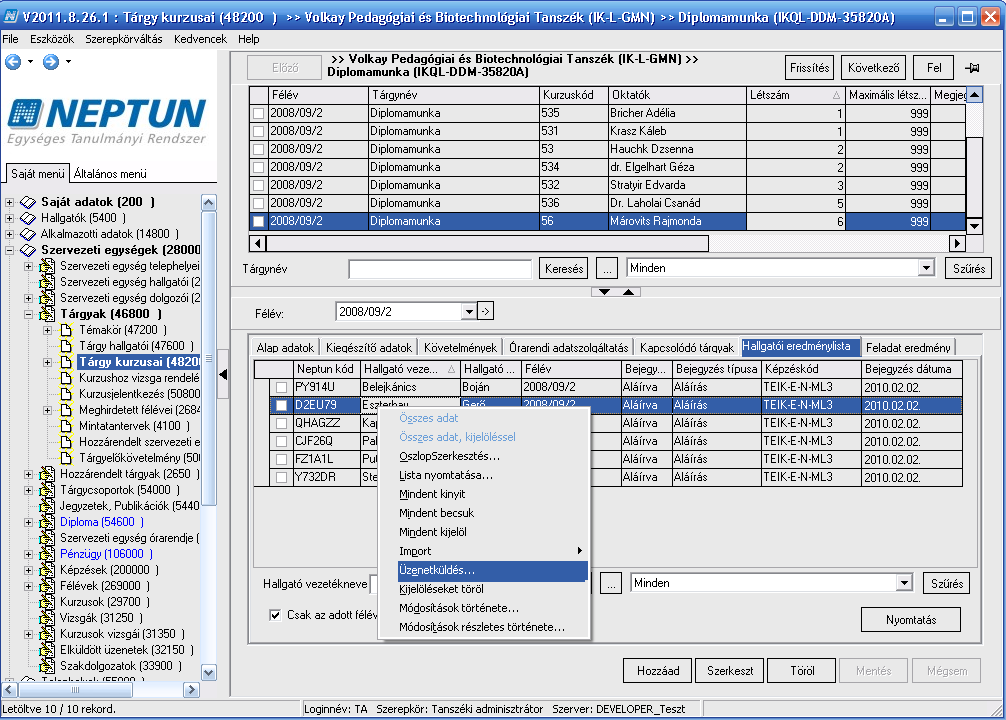
Task: Check the box for course 536 Dr. Laholai Csanád
Action: (x=259, y=203)
